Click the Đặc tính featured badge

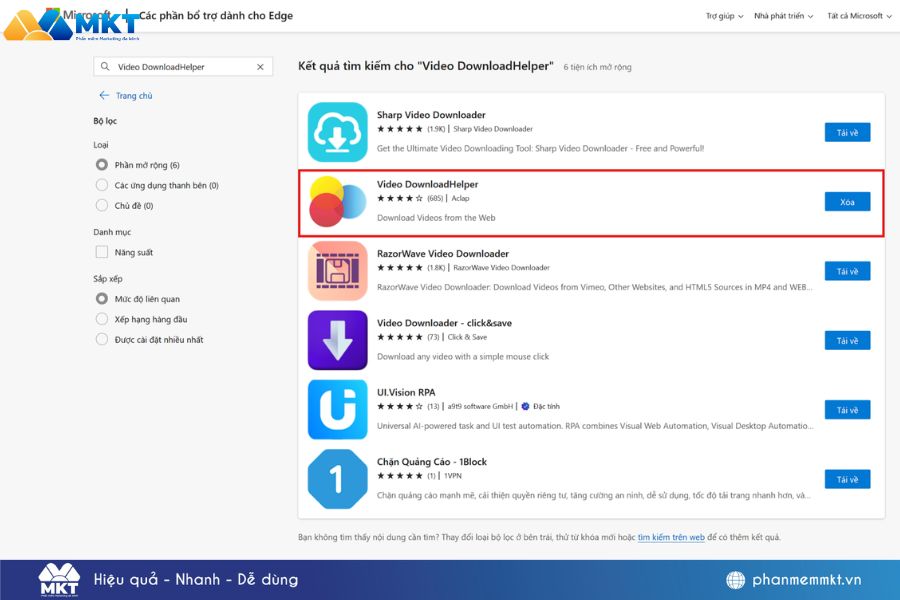(540, 407)
